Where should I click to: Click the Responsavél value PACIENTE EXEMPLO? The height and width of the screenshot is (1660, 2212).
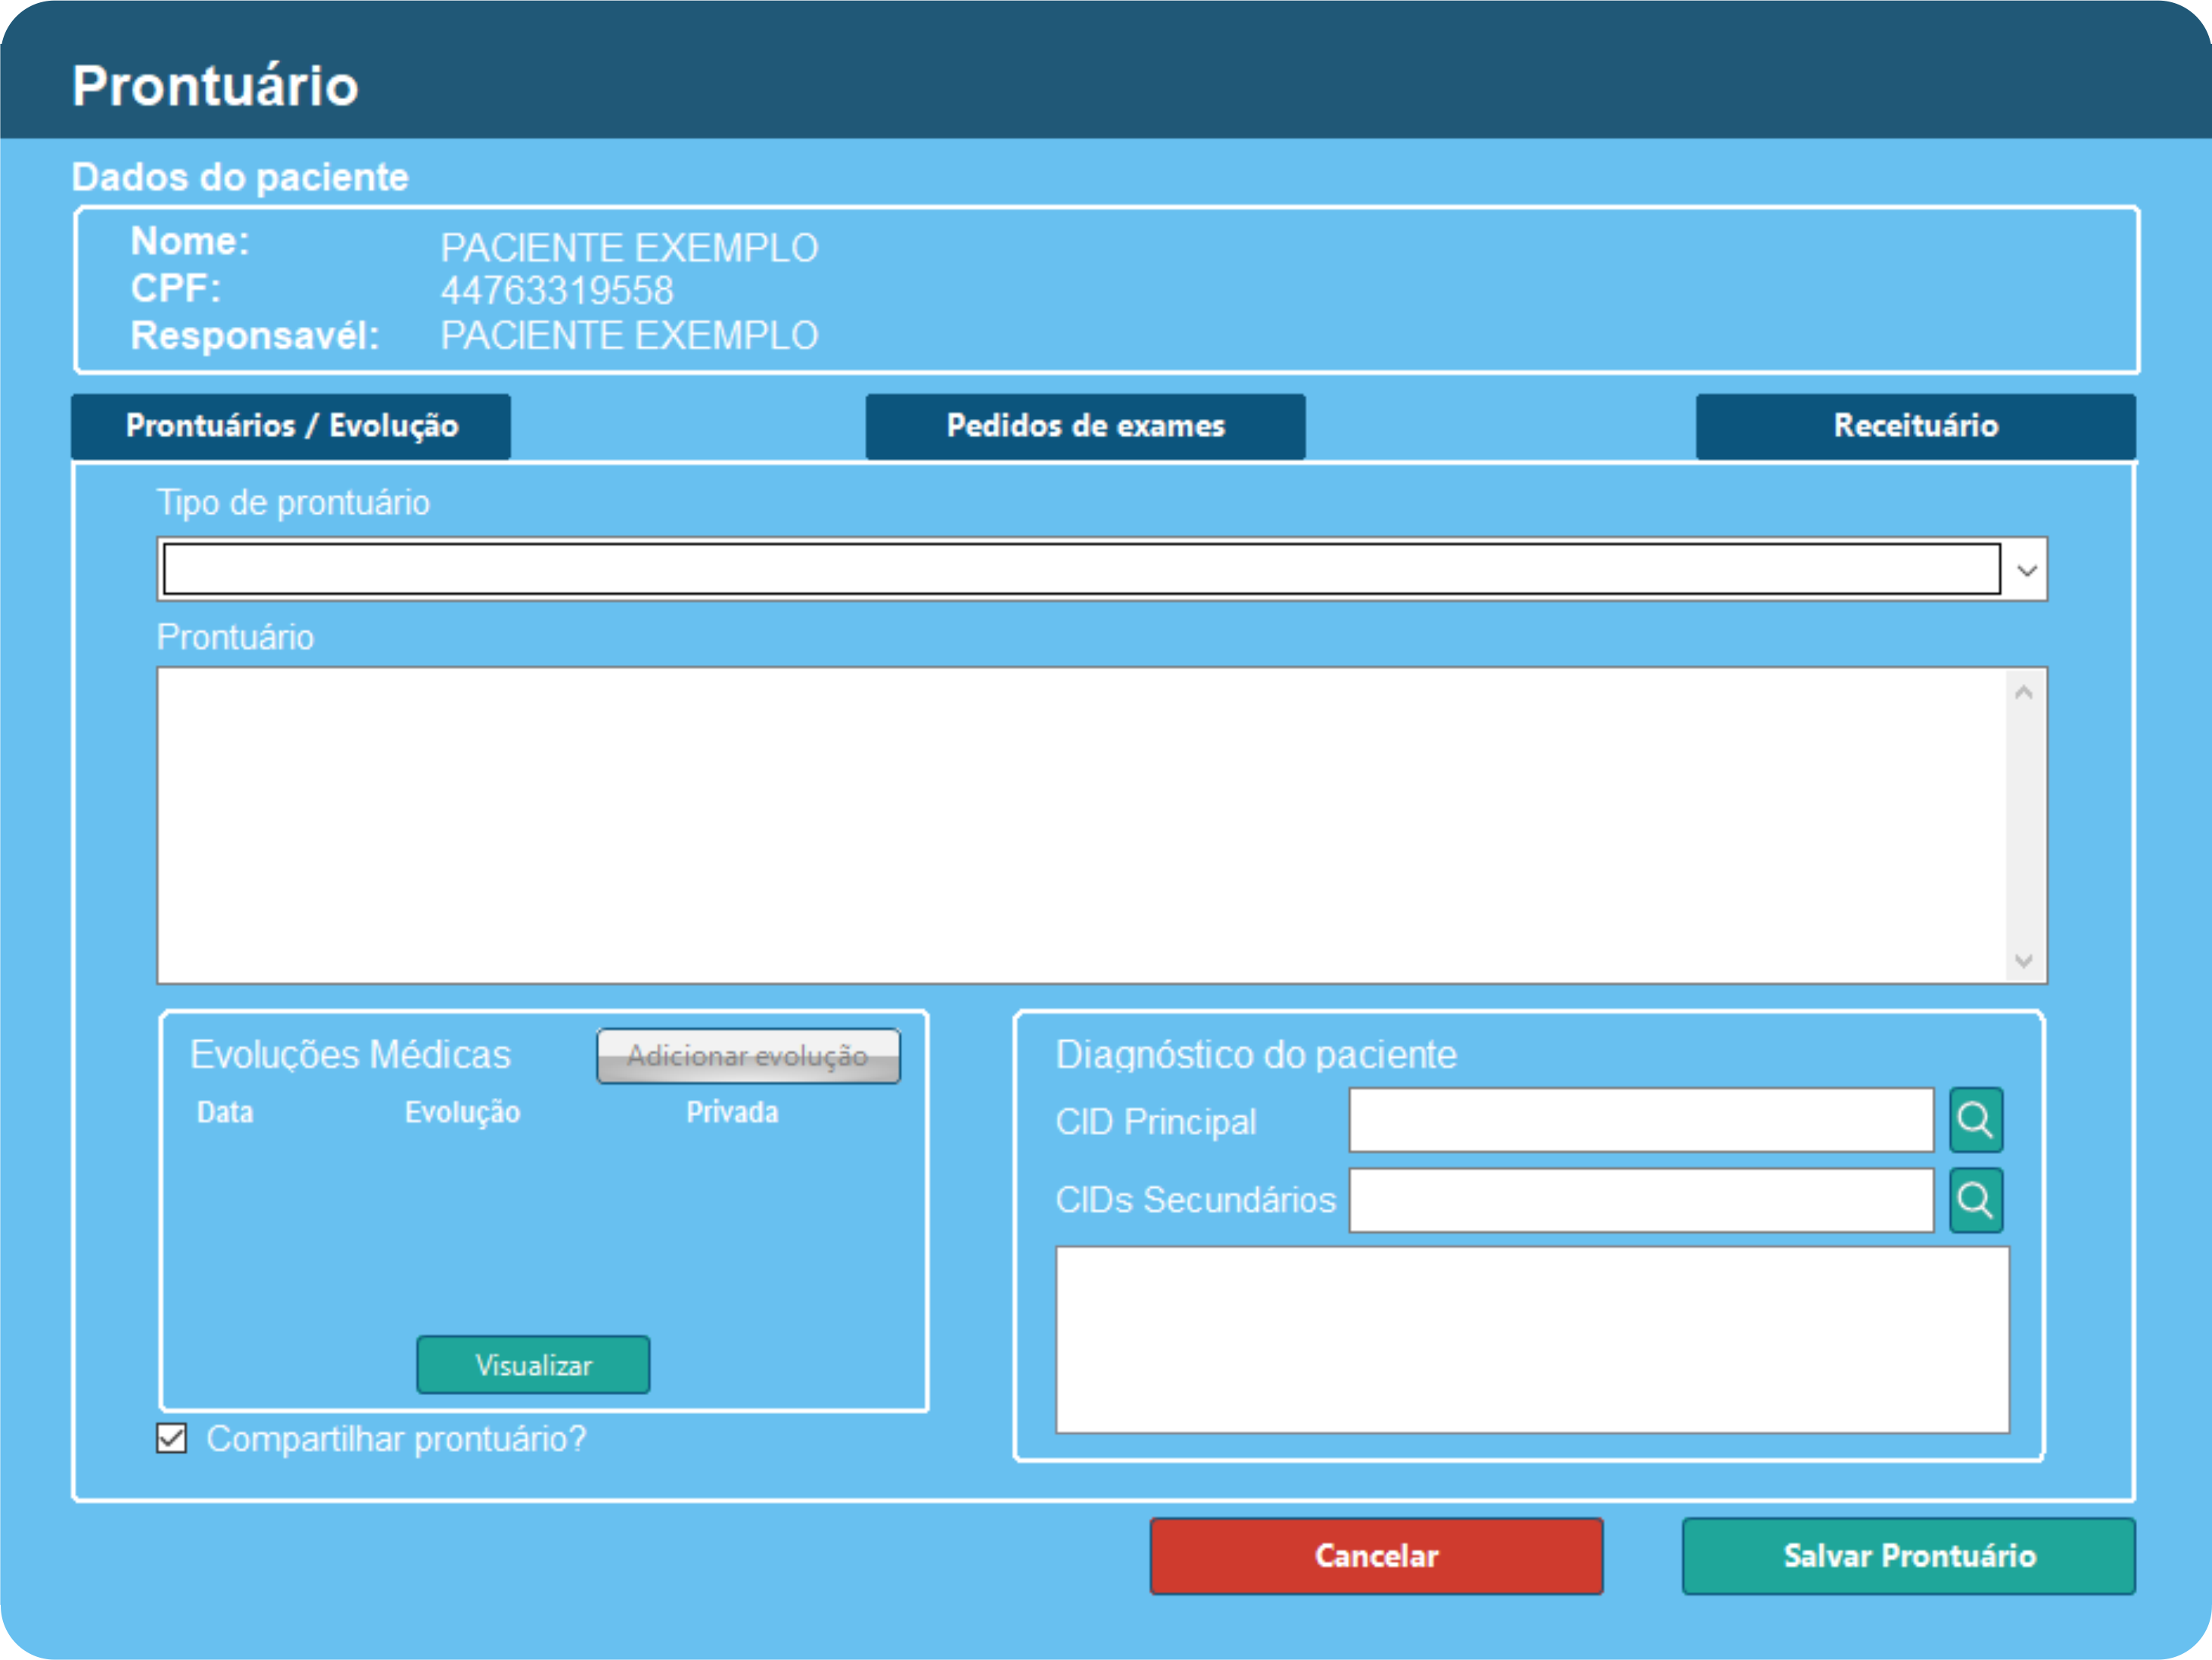coord(629,336)
